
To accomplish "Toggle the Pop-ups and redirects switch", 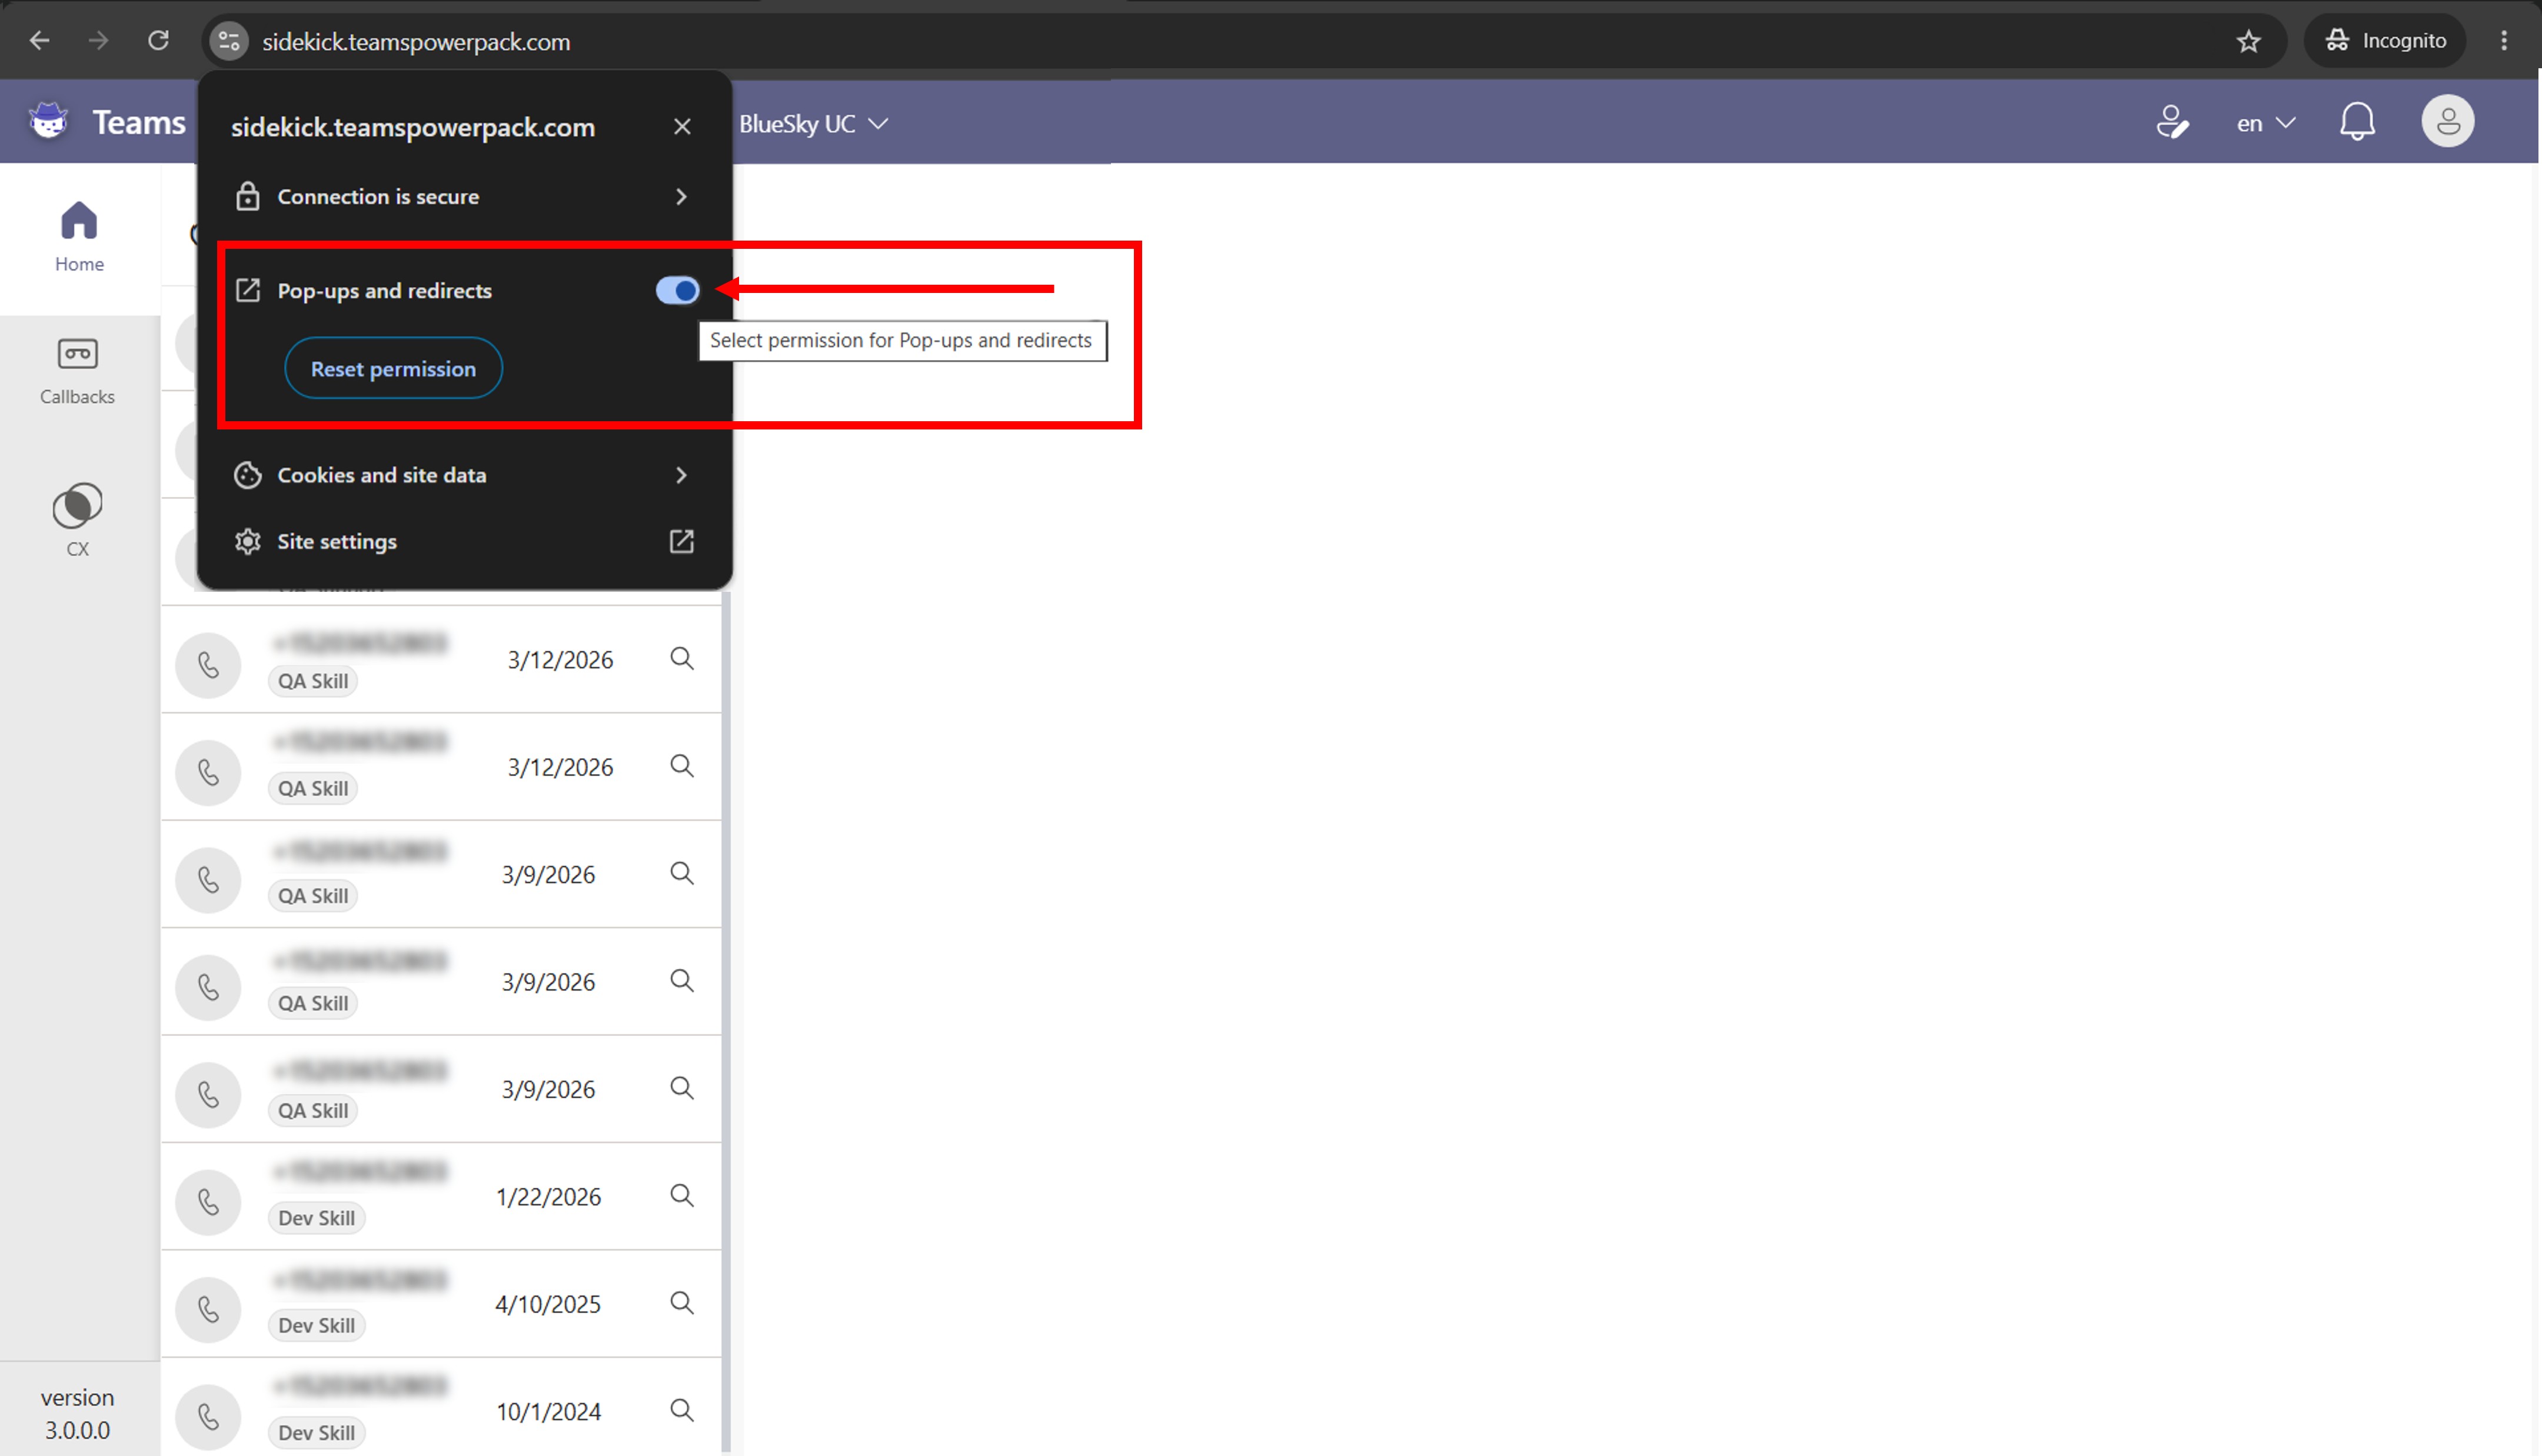I will click(678, 291).
